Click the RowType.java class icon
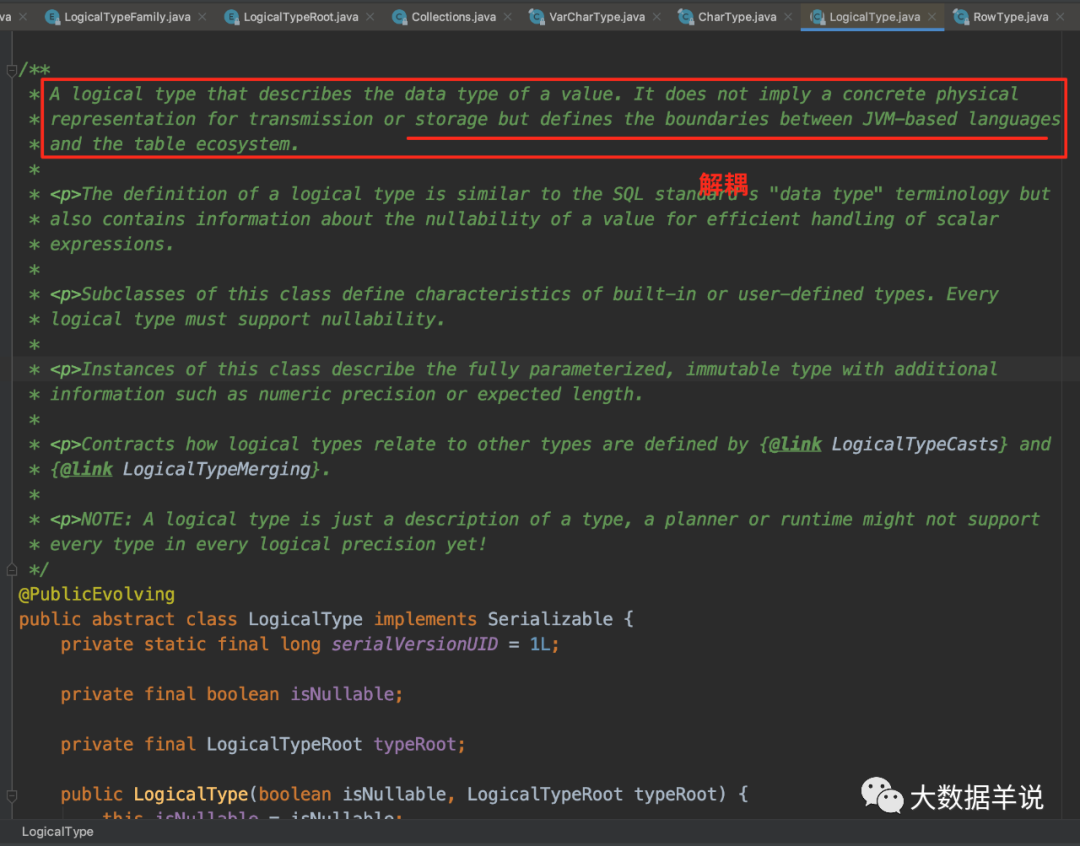The image size is (1080, 846). click(x=960, y=17)
